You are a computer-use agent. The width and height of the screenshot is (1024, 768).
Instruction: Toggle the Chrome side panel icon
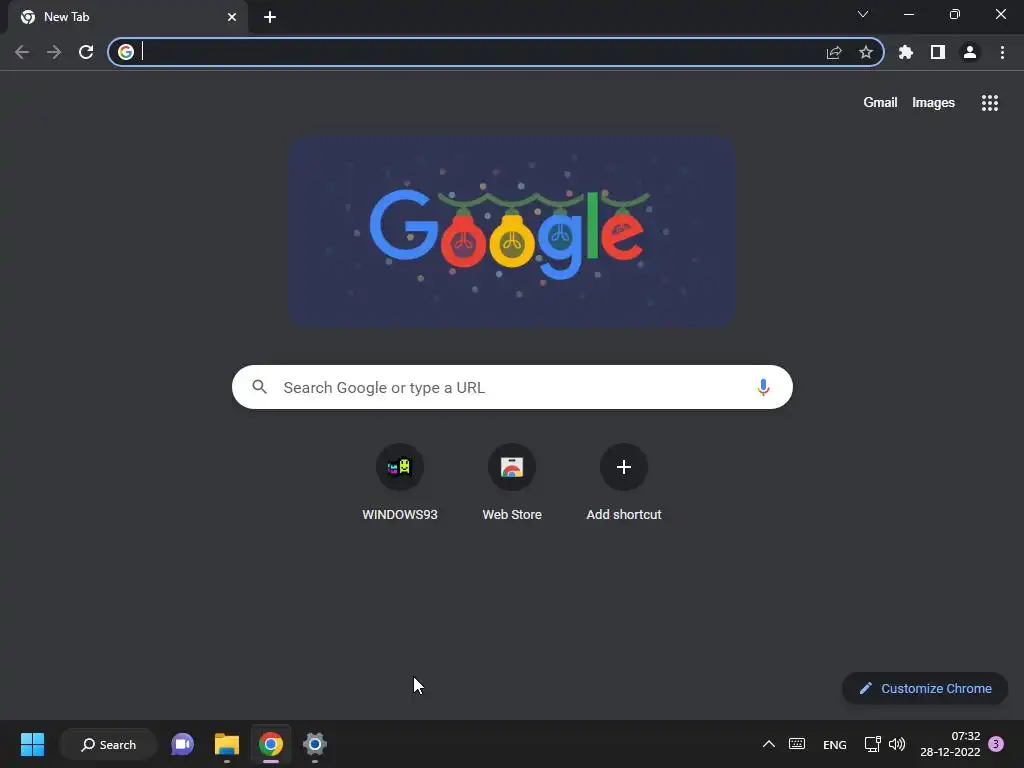(938, 52)
